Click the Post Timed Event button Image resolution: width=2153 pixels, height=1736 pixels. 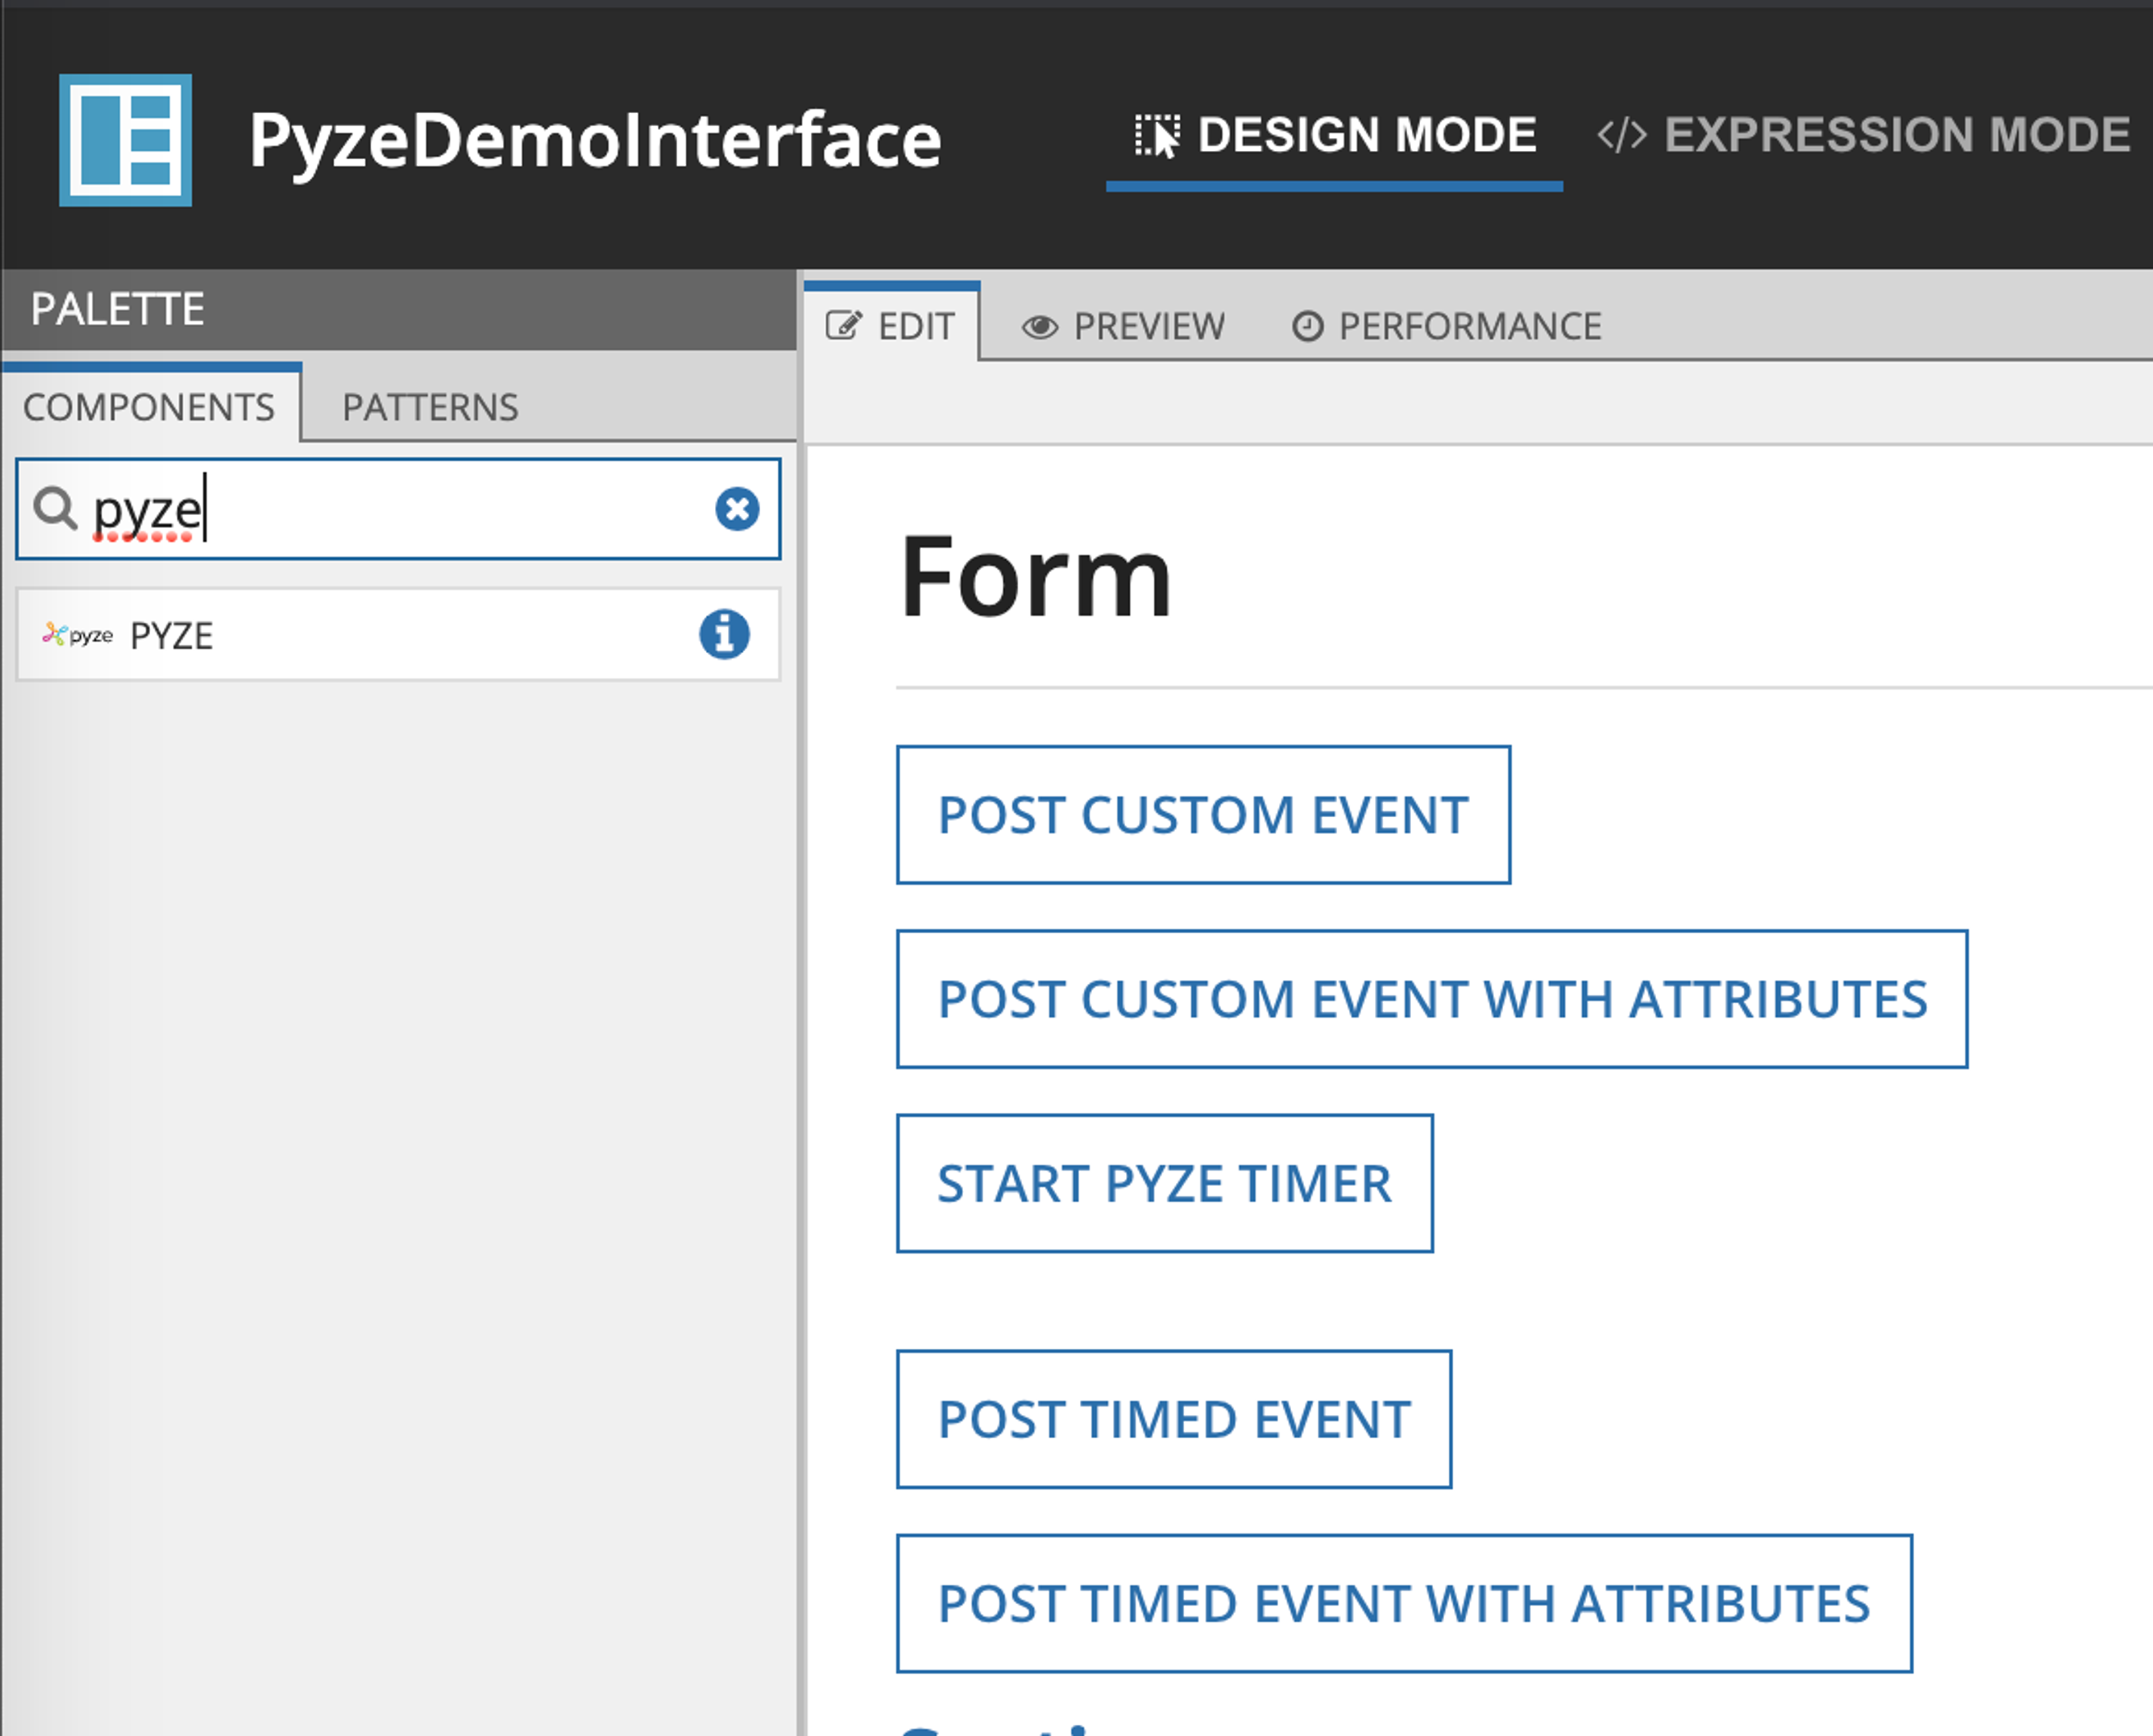(1174, 1419)
